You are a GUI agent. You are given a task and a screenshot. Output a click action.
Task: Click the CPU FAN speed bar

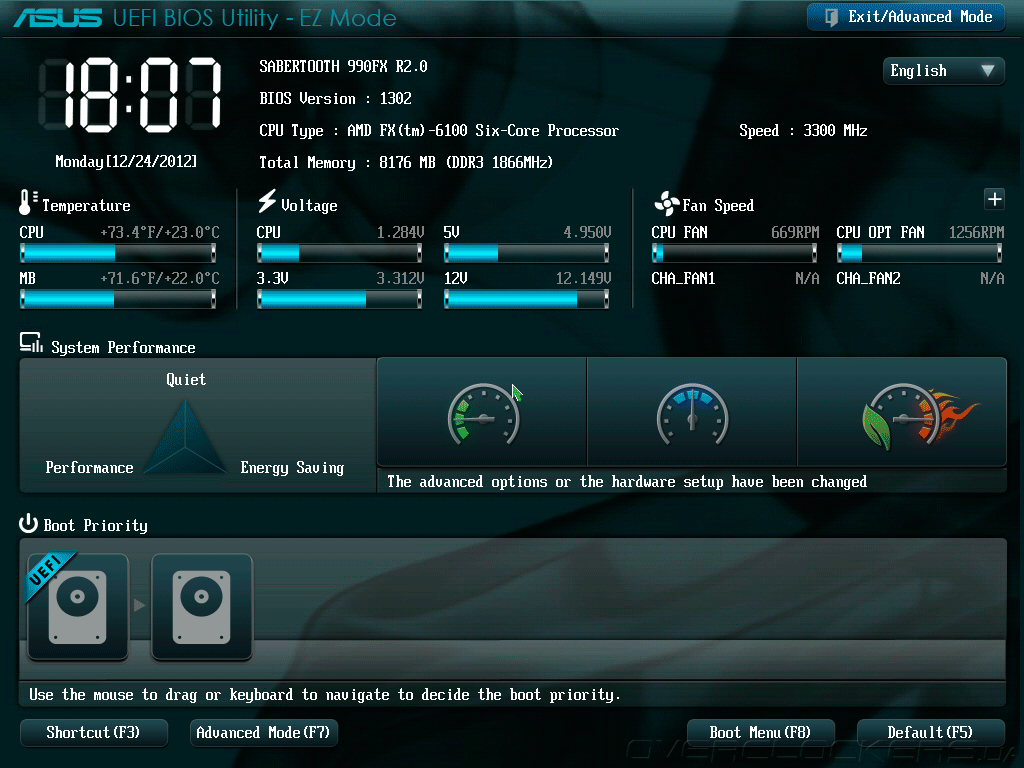coord(735,252)
